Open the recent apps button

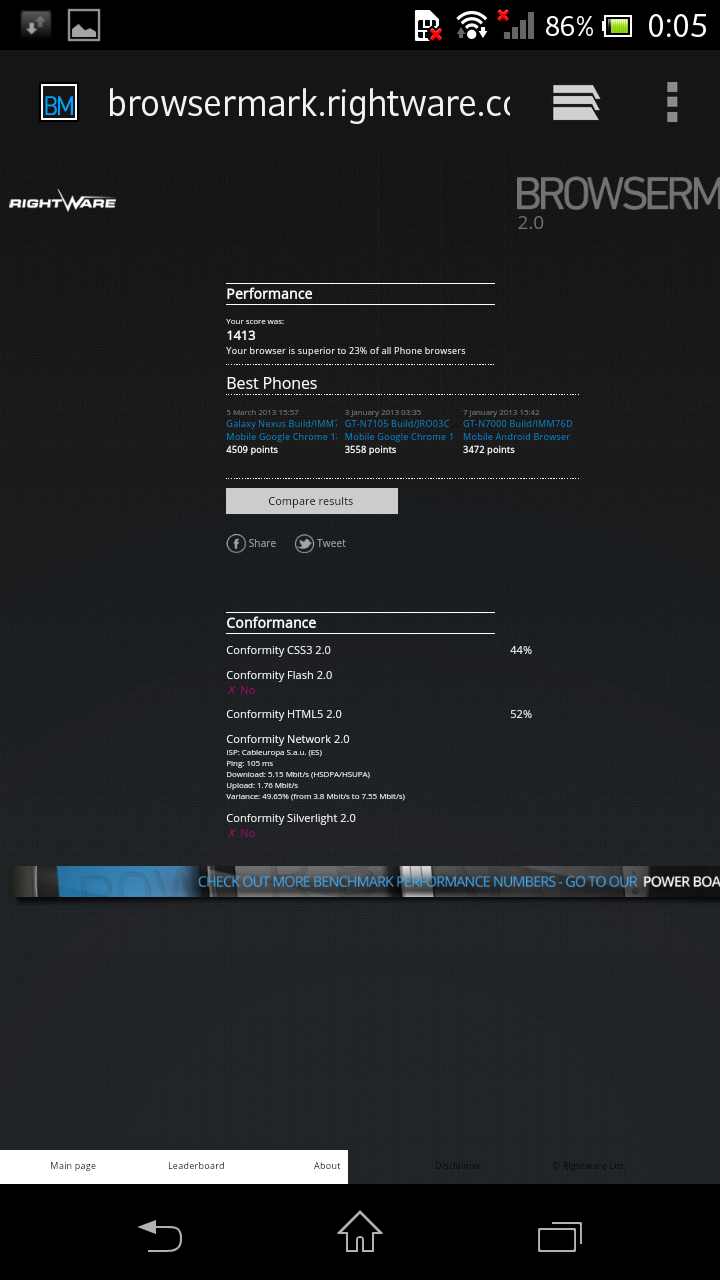pyautogui.click(x=559, y=1237)
